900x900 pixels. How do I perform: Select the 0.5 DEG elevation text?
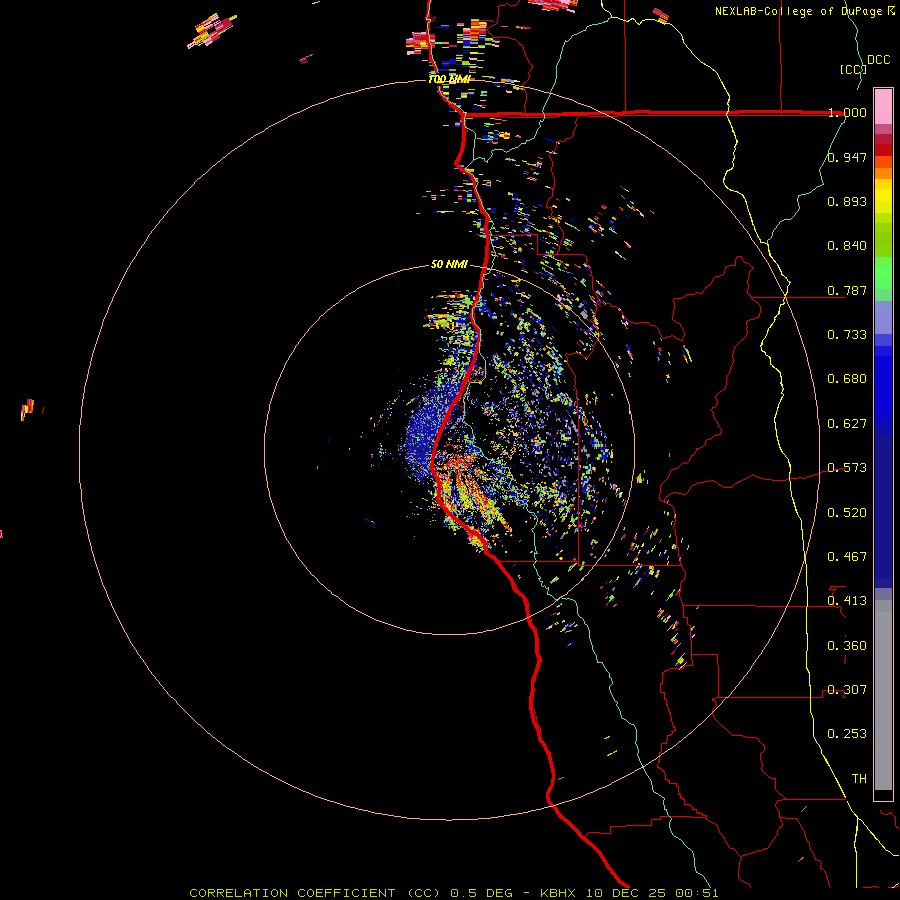click(x=483, y=893)
